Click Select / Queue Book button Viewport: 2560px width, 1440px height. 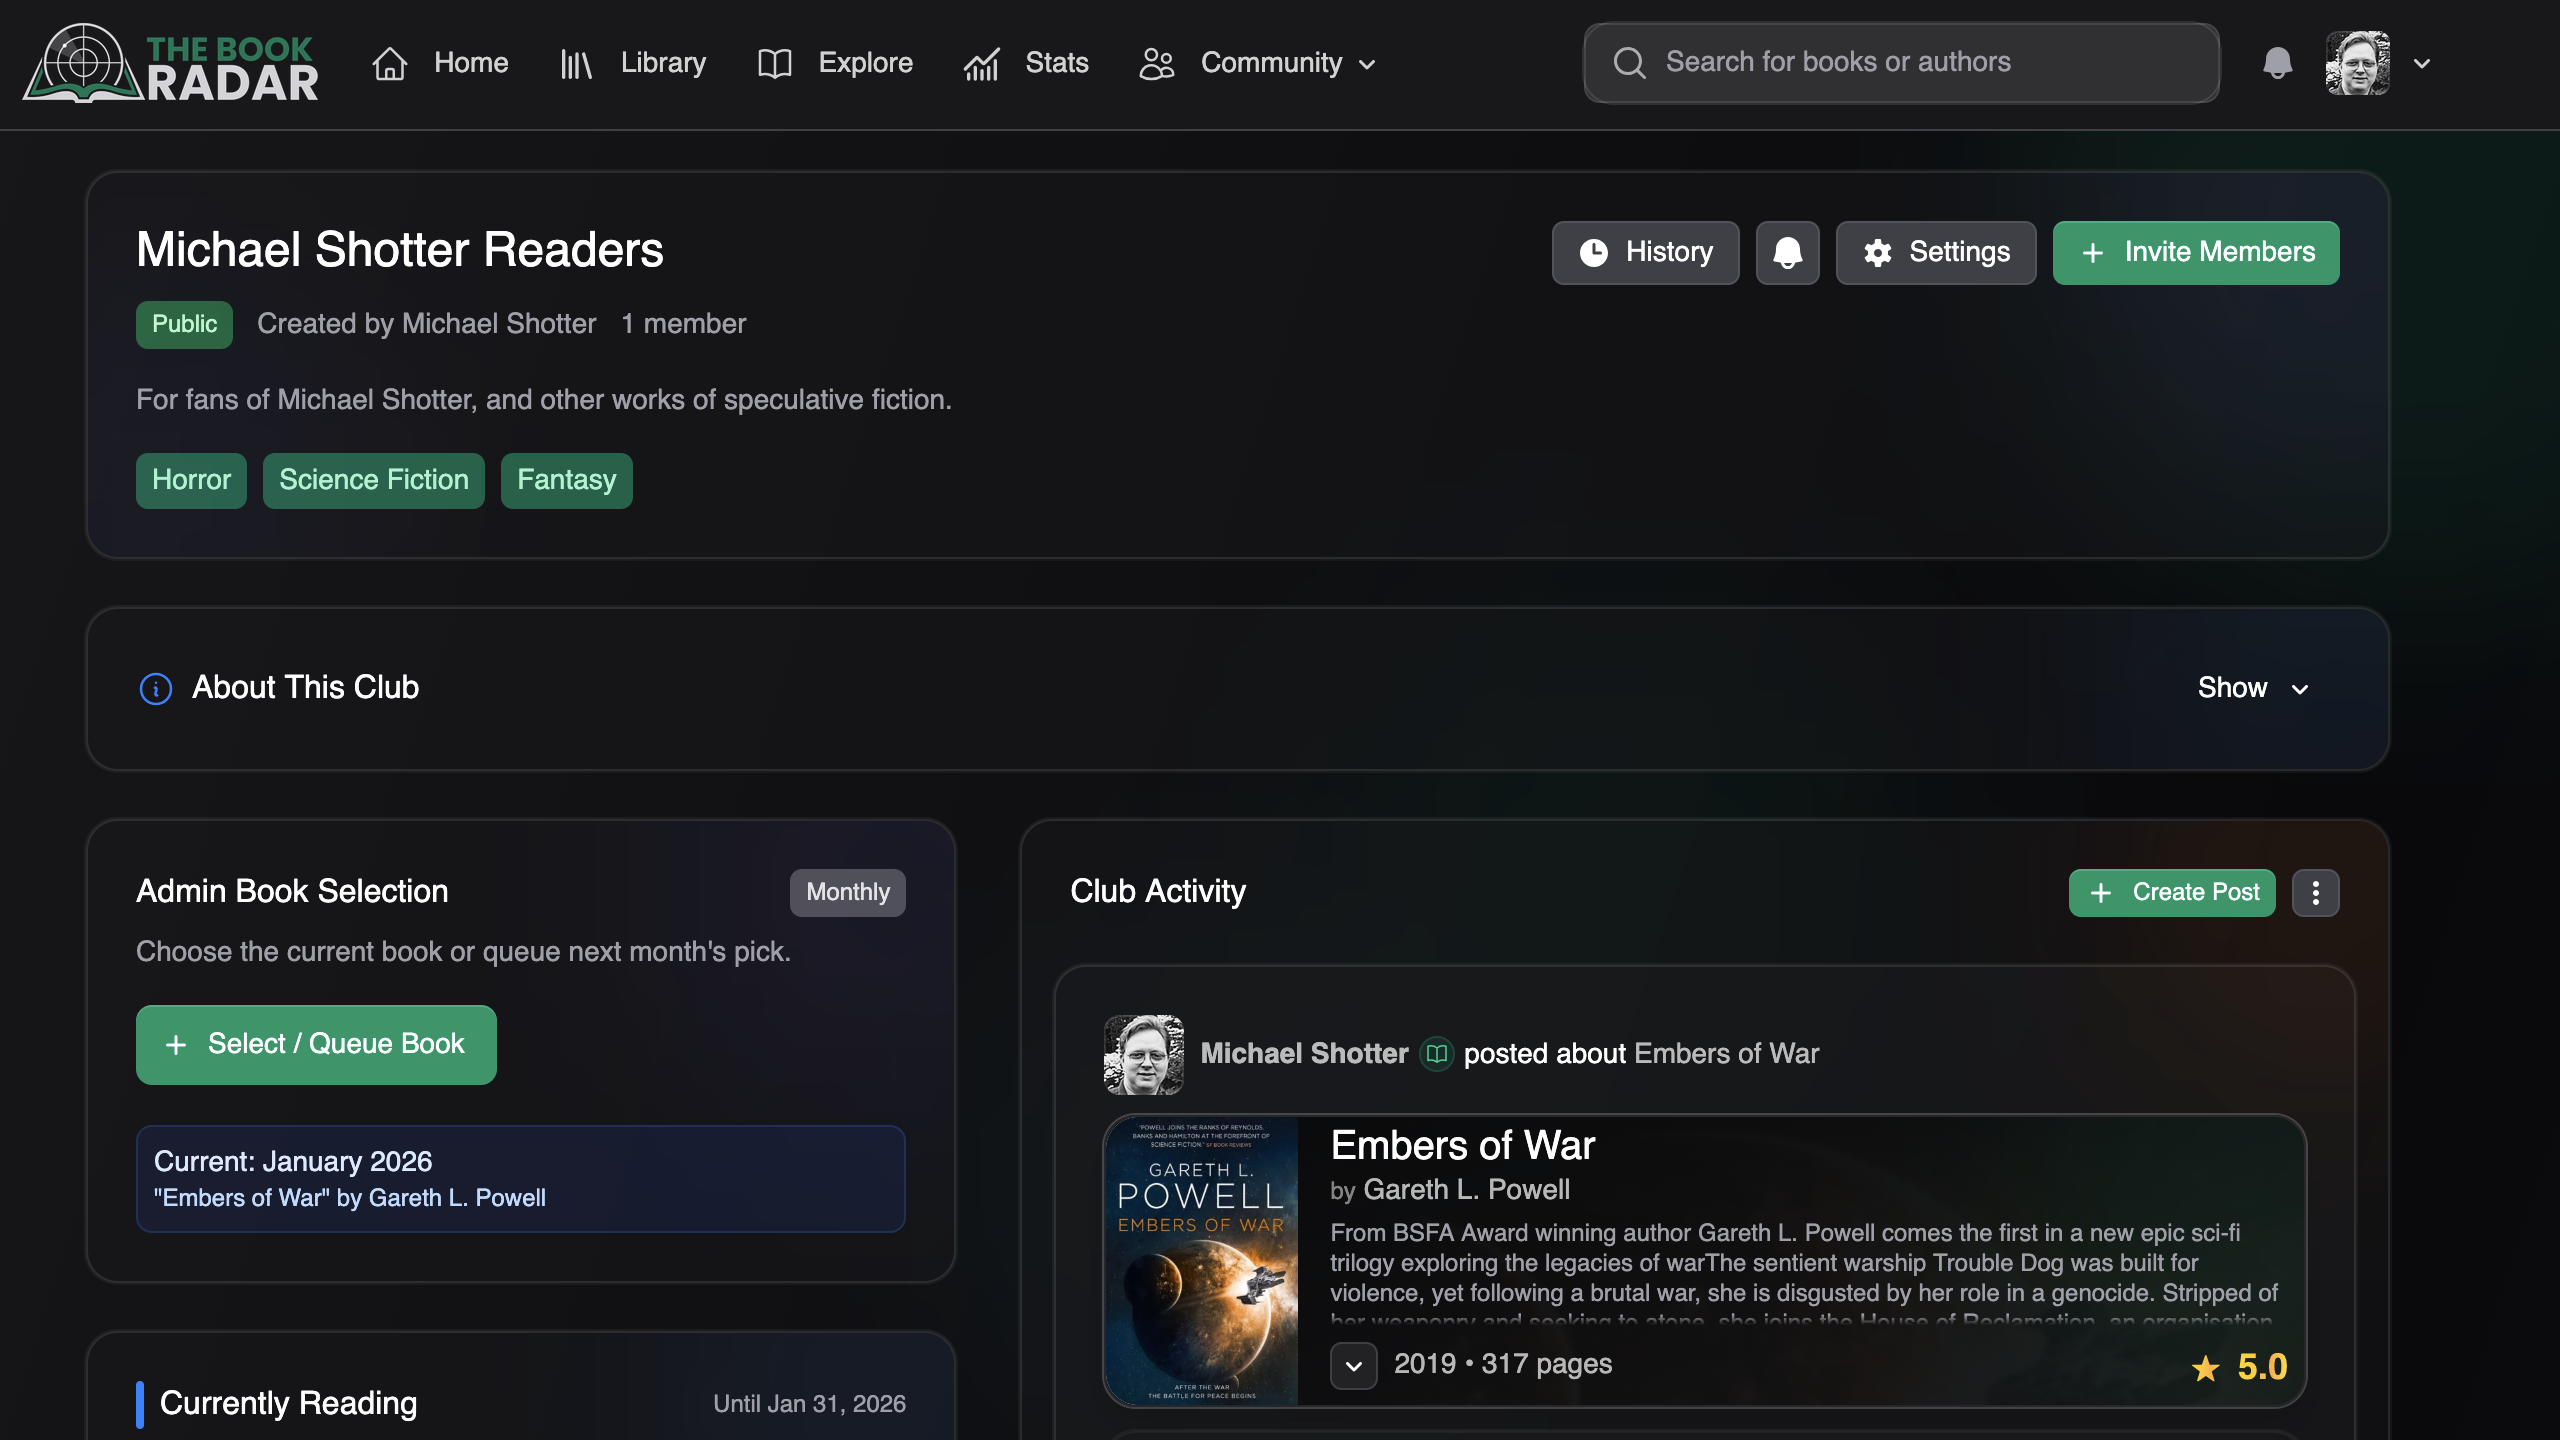click(x=316, y=1044)
